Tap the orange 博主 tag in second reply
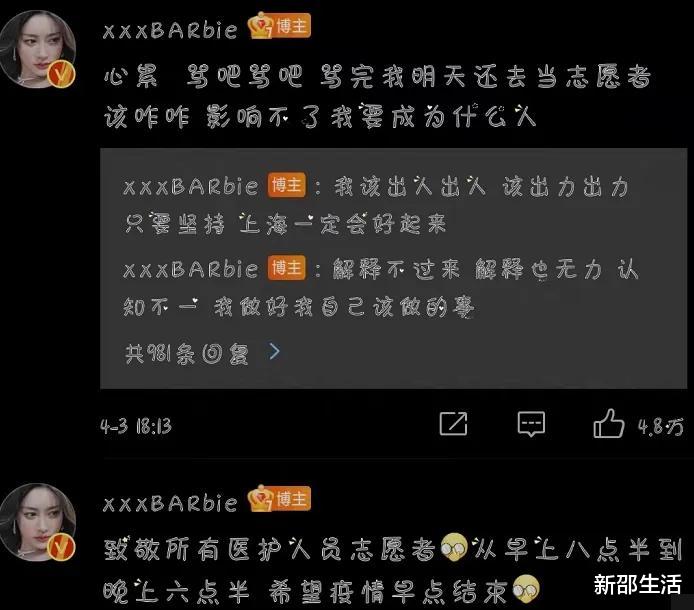This screenshot has height=610, width=694. [286, 267]
